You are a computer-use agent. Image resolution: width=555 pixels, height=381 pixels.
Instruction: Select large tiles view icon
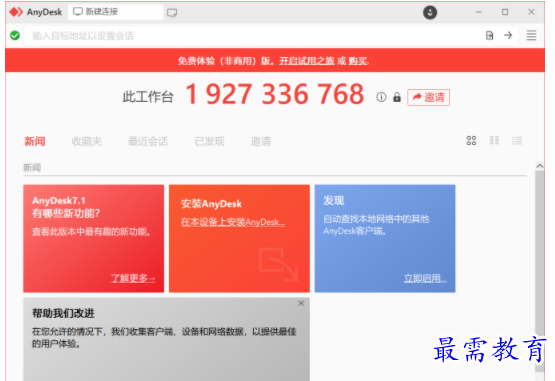(x=471, y=141)
